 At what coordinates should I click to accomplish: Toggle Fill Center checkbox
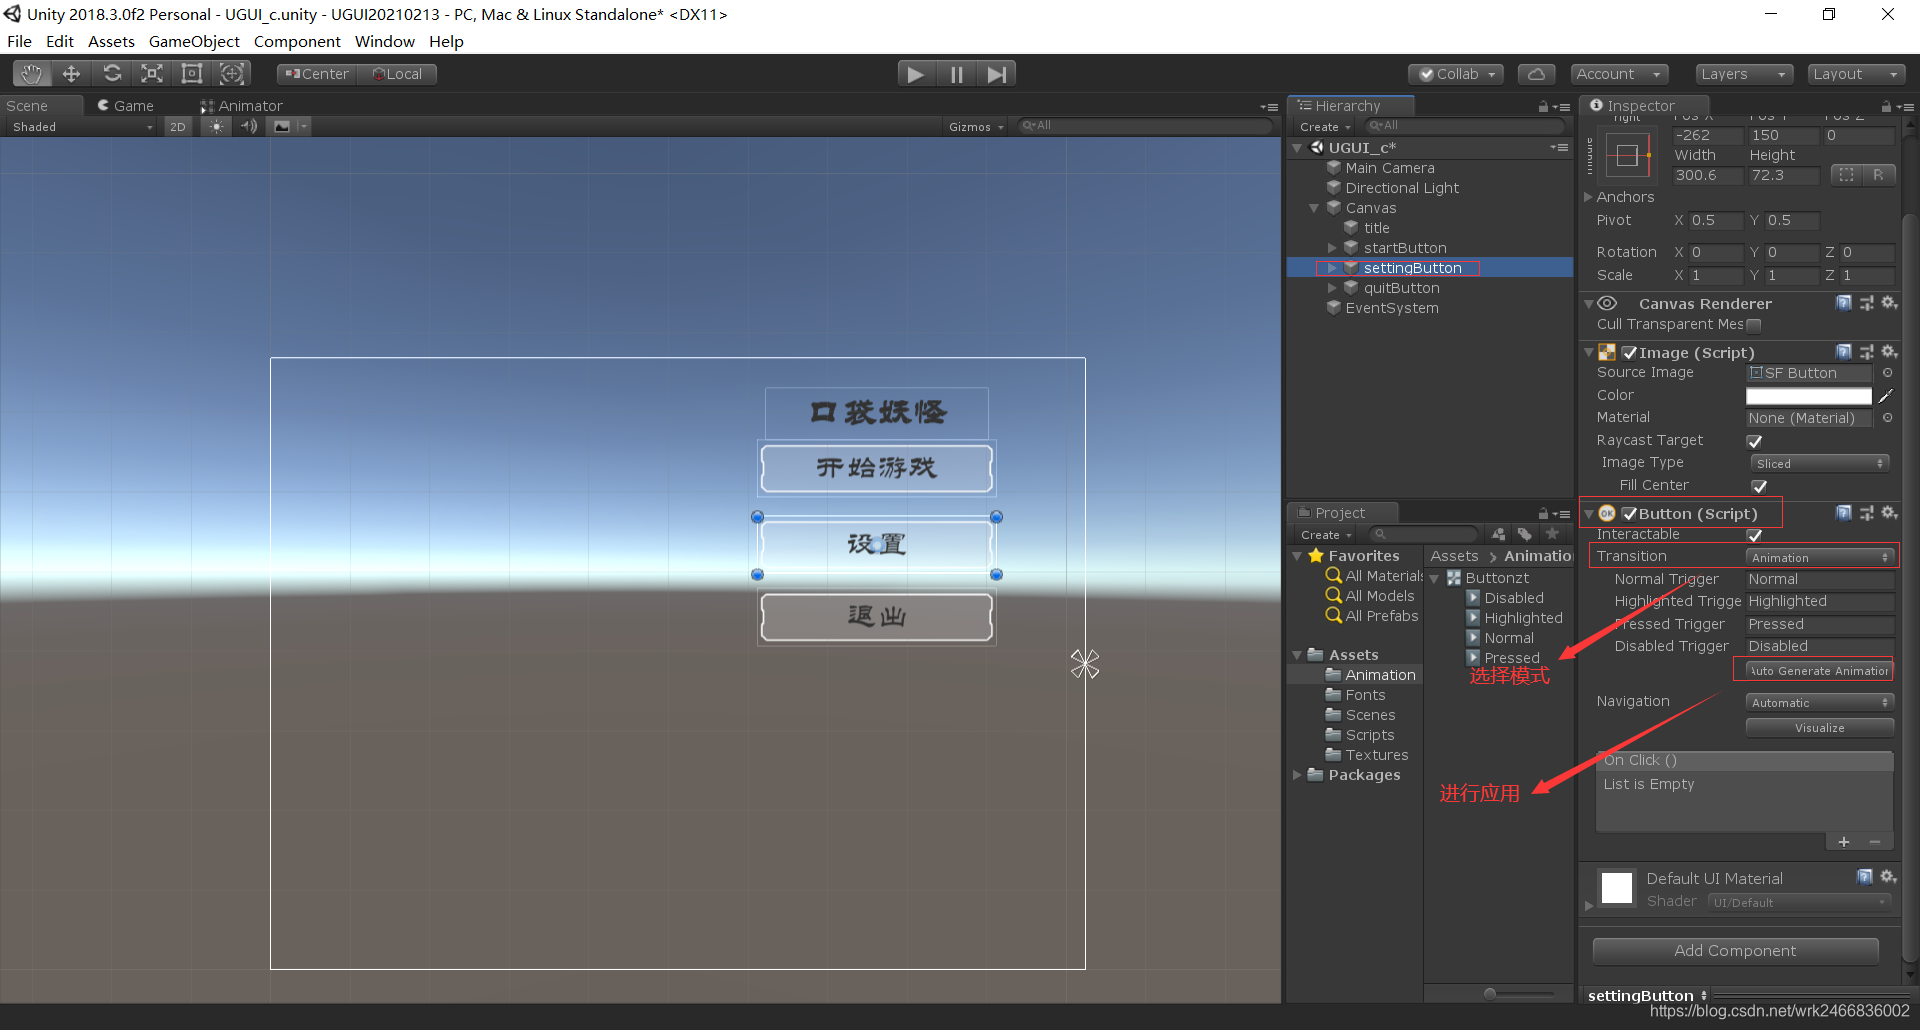1759,486
